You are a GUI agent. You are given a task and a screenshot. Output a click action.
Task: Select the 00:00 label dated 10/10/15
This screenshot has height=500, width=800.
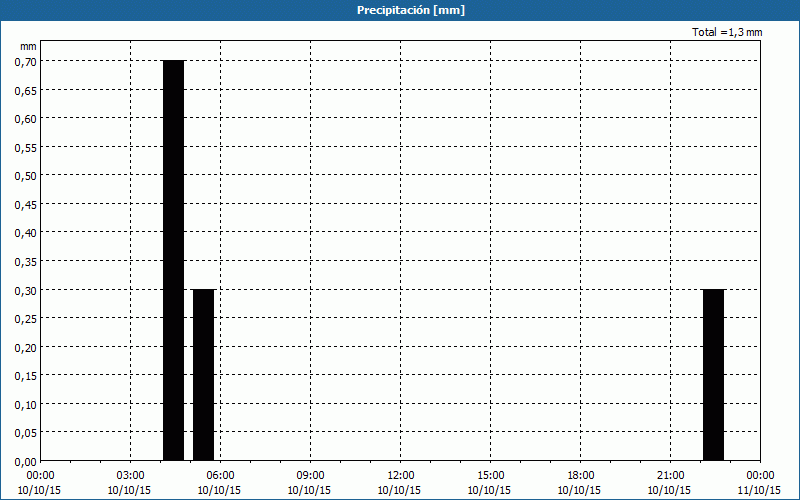point(41,475)
